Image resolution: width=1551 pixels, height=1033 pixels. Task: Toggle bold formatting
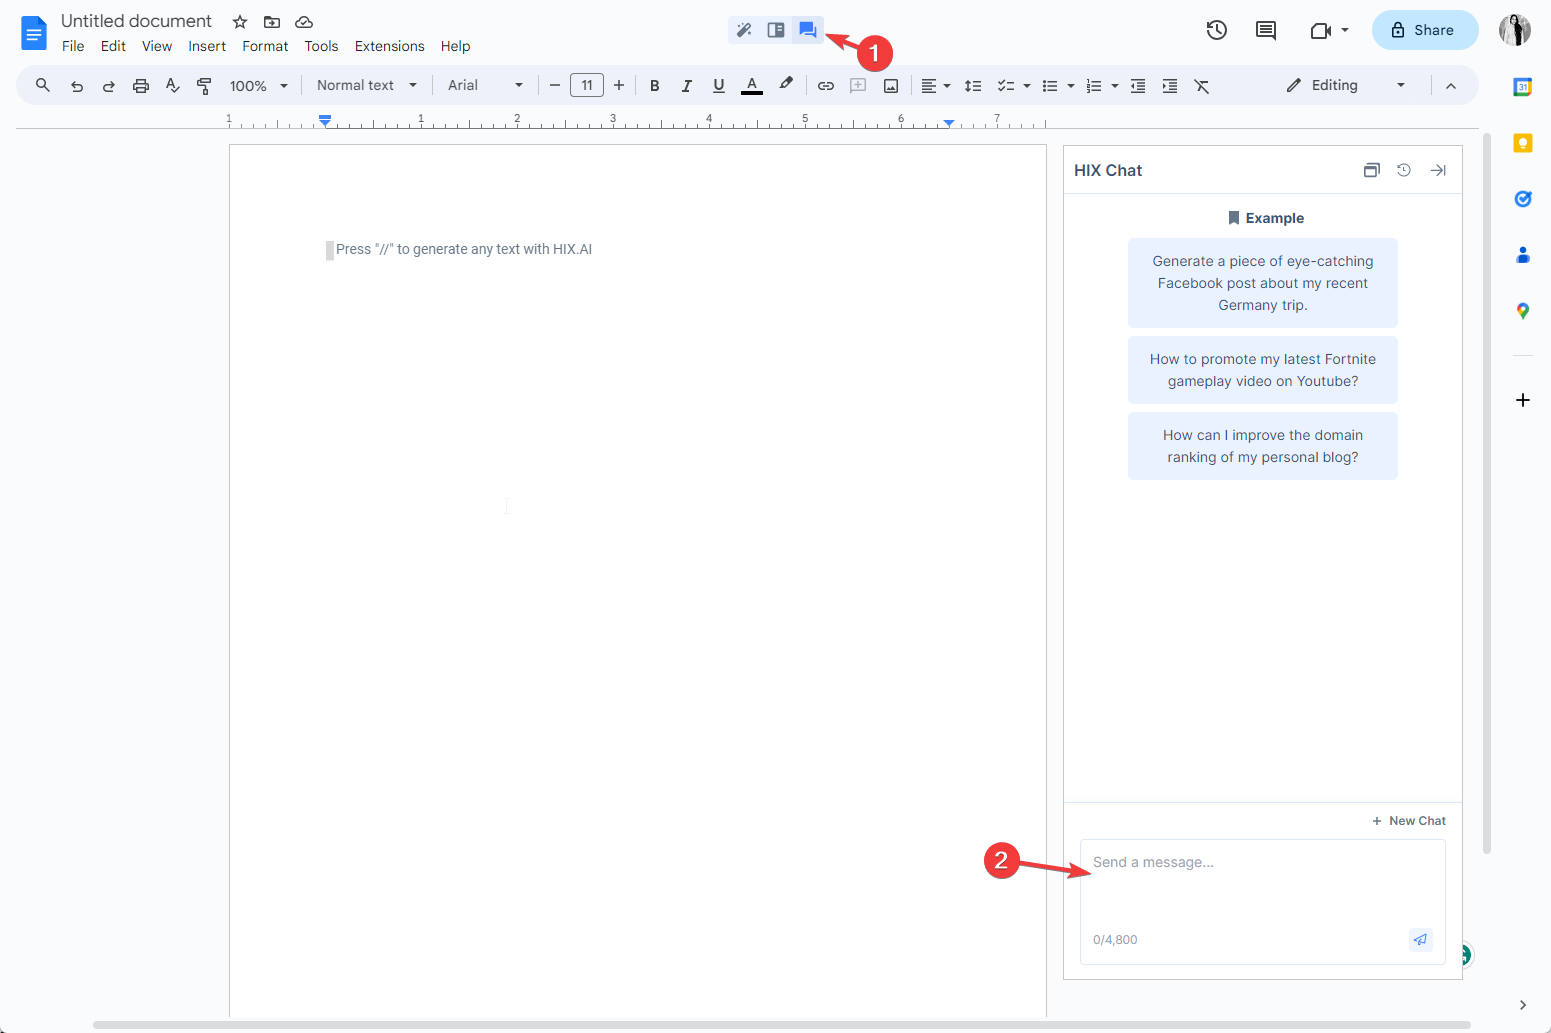point(655,86)
